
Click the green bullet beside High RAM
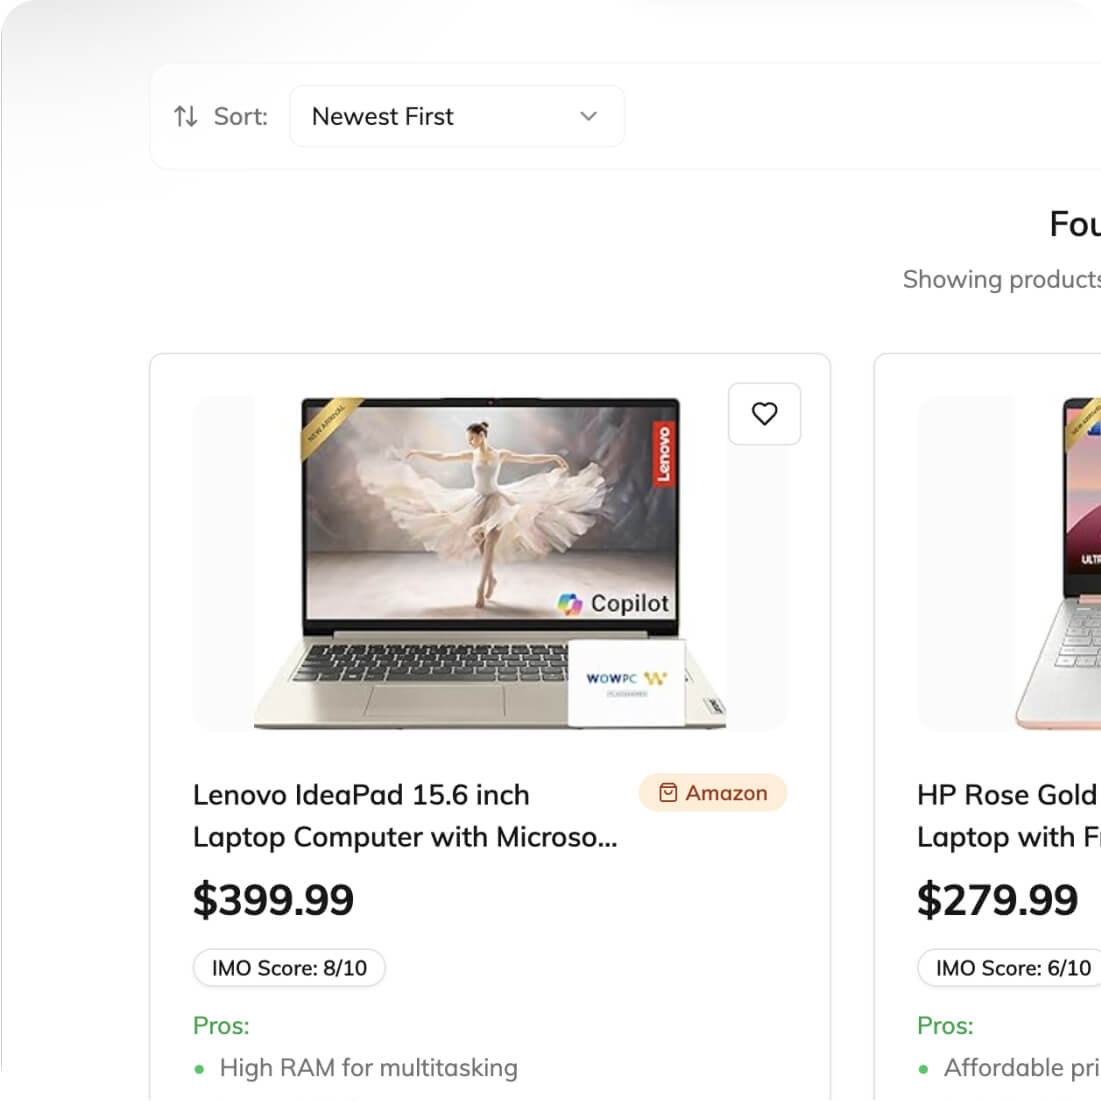tap(199, 1069)
